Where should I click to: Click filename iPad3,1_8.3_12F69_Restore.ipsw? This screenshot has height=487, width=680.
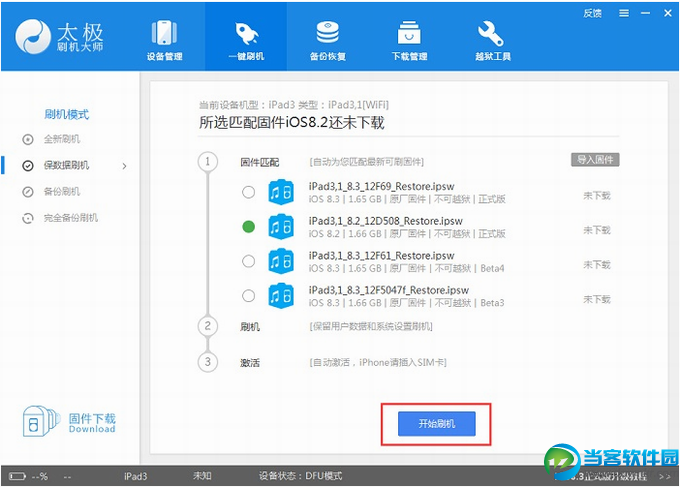(x=381, y=186)
